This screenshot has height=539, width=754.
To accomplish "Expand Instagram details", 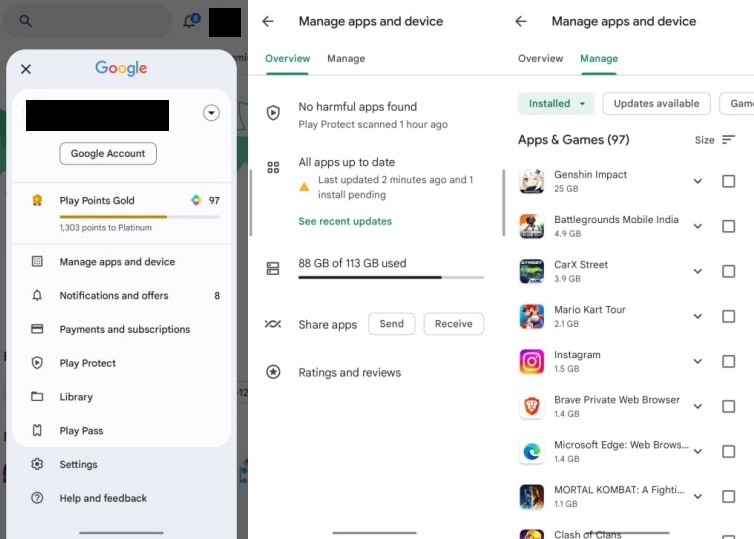I will click(698, 361).
